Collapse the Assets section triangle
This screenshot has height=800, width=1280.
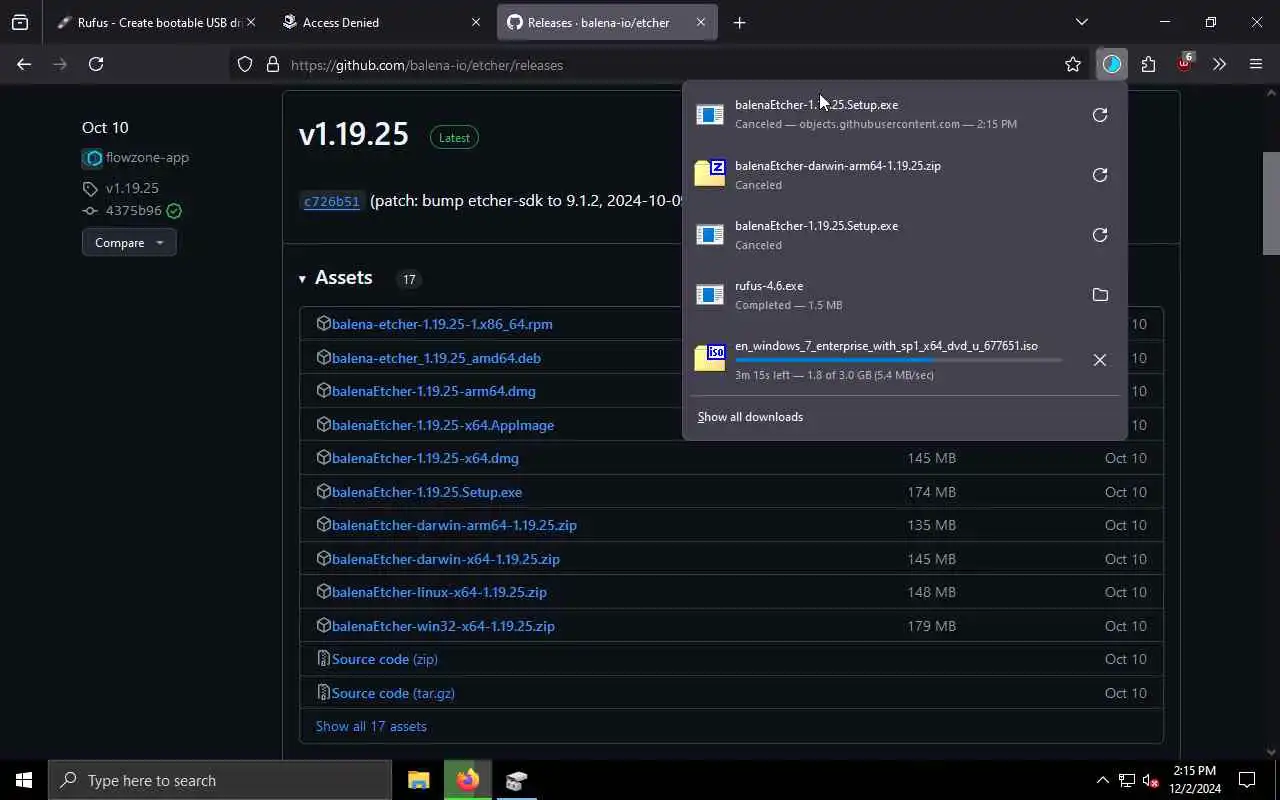pyautogui.click(x=302, y=279)
